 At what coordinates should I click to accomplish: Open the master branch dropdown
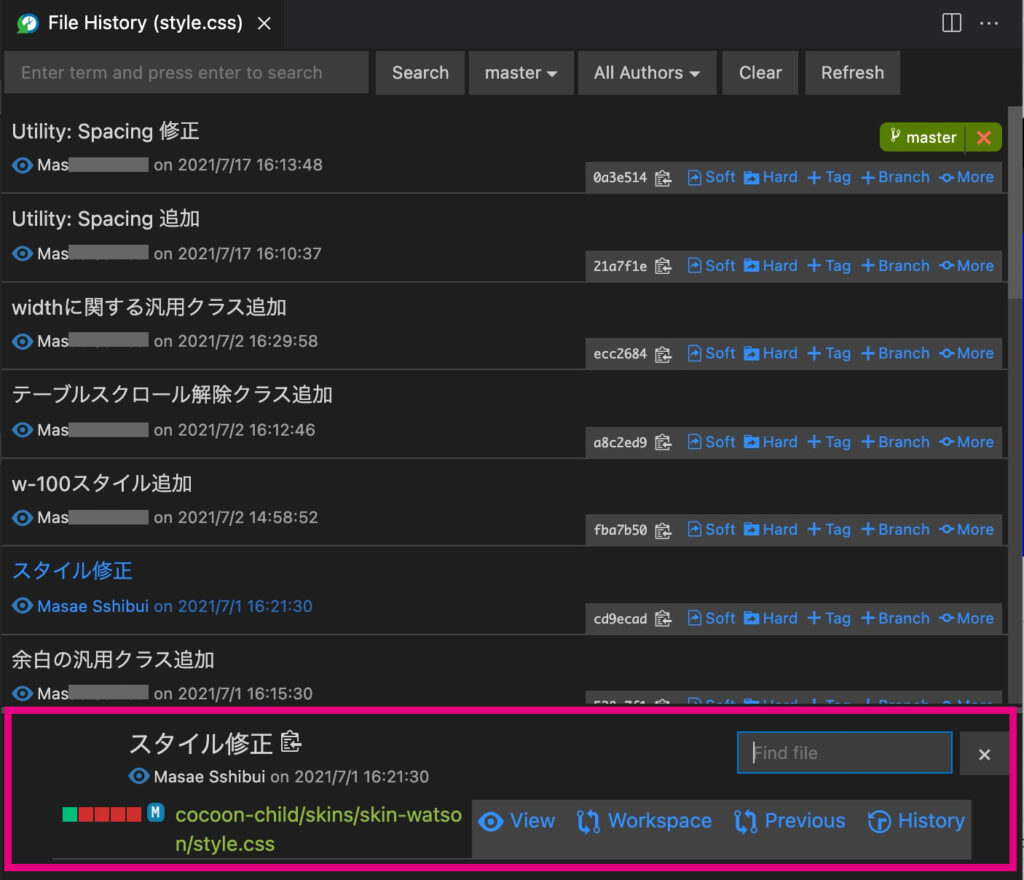(520, 73)
